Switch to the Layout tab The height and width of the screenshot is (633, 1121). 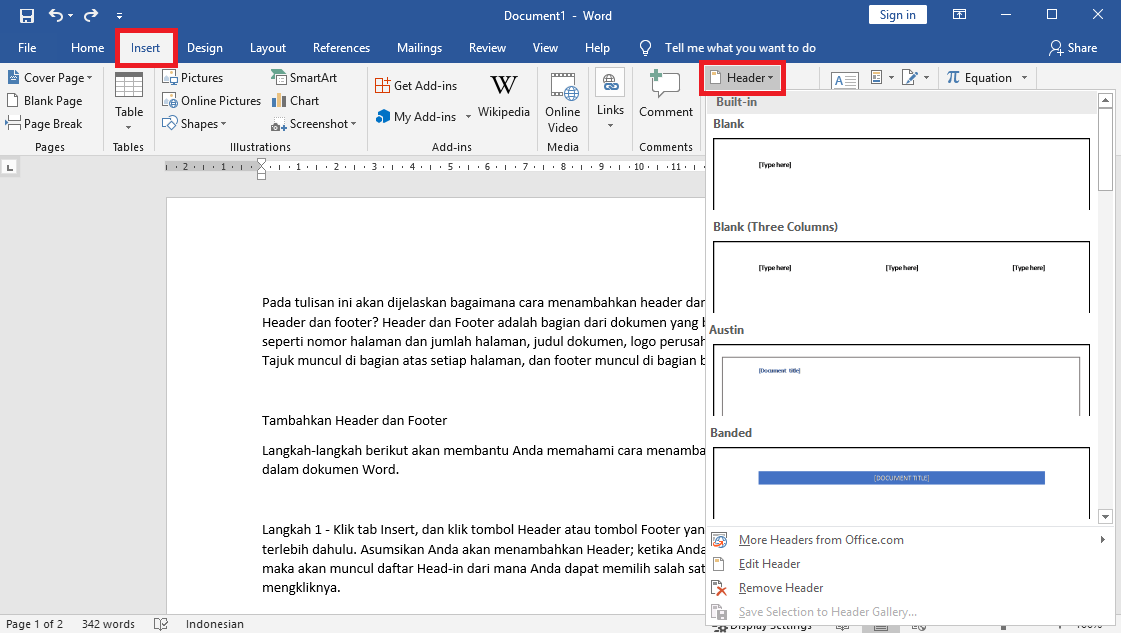[x=267, y=48]
